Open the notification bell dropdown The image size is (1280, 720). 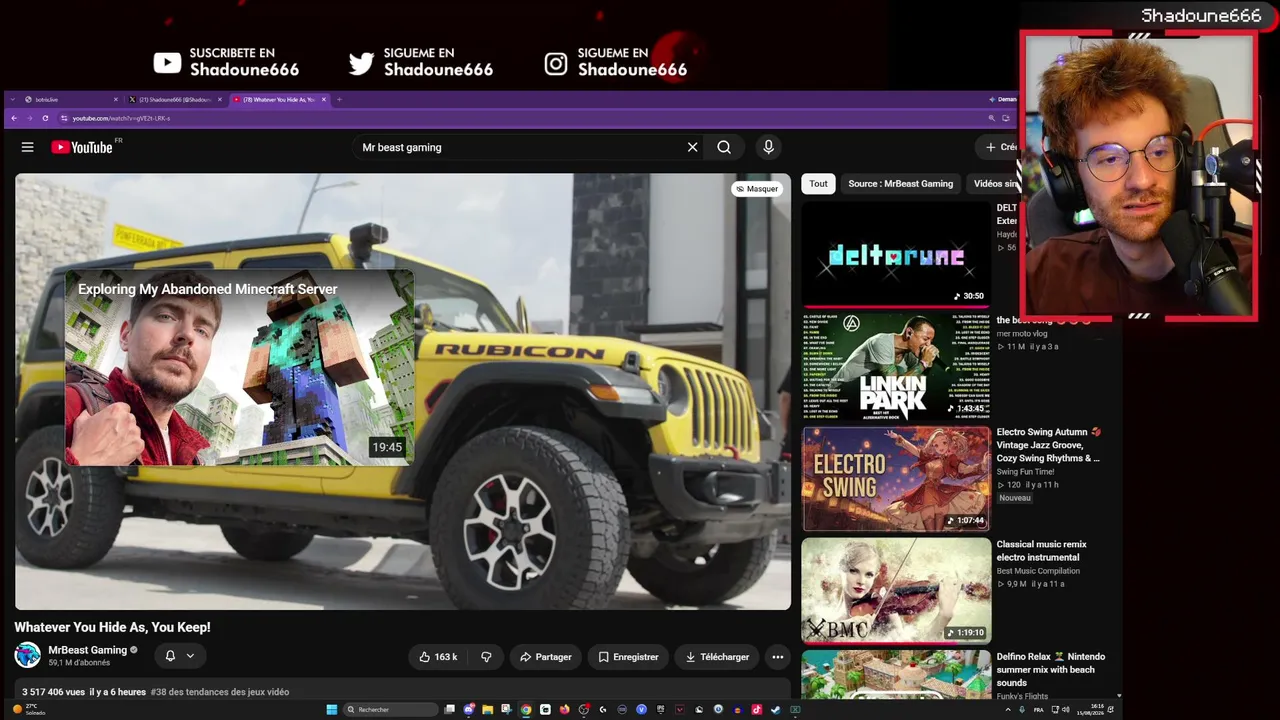pos(179,656)
